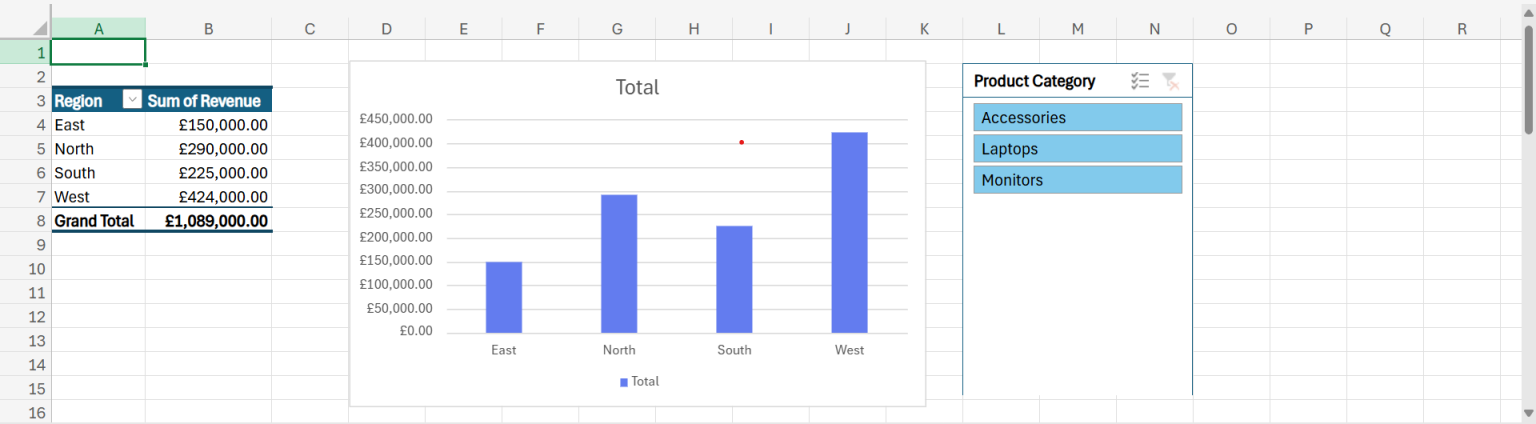This screenshot has height=424, width=1536.
Task: Select column A header
Action: (x=98, y=29)
